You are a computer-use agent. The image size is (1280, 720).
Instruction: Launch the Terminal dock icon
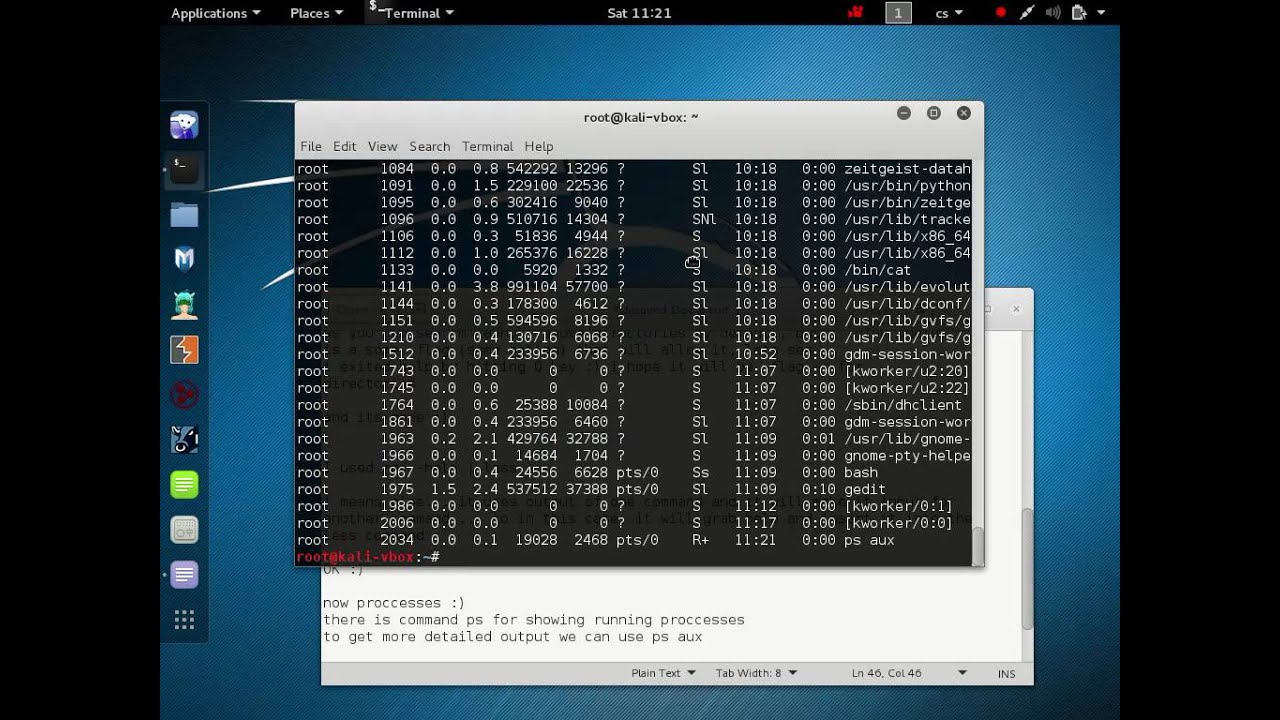pos(184,170)
